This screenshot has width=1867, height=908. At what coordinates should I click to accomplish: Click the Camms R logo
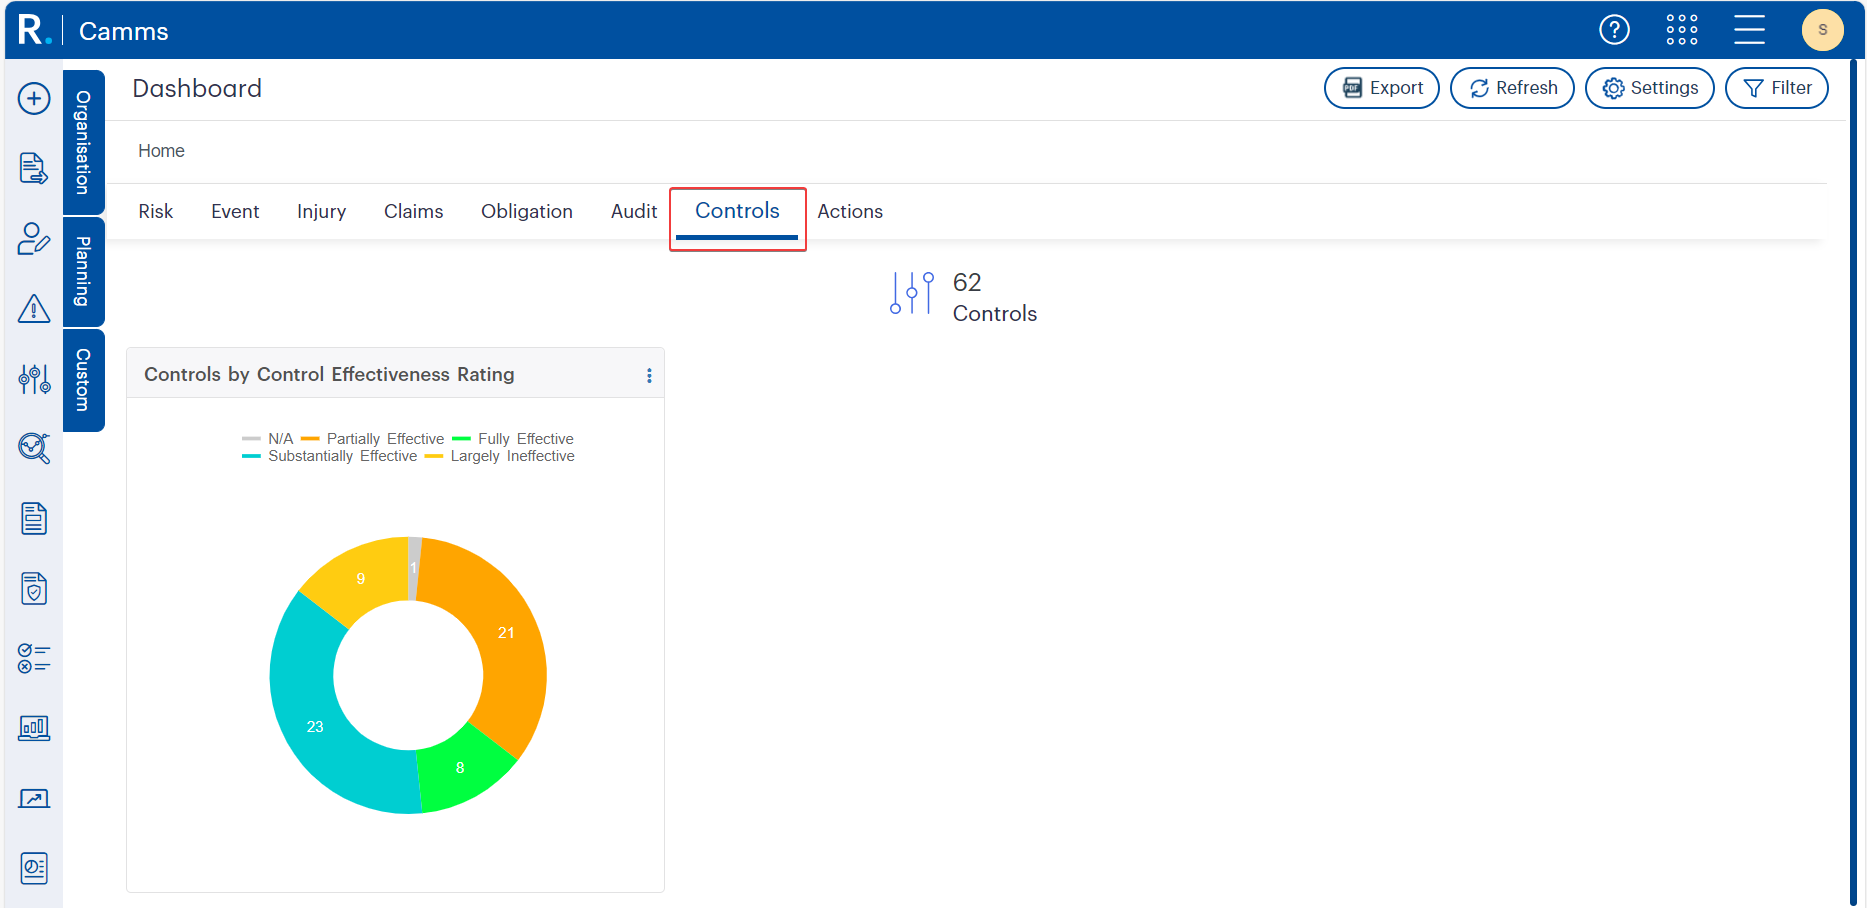(x=34, y=30)
